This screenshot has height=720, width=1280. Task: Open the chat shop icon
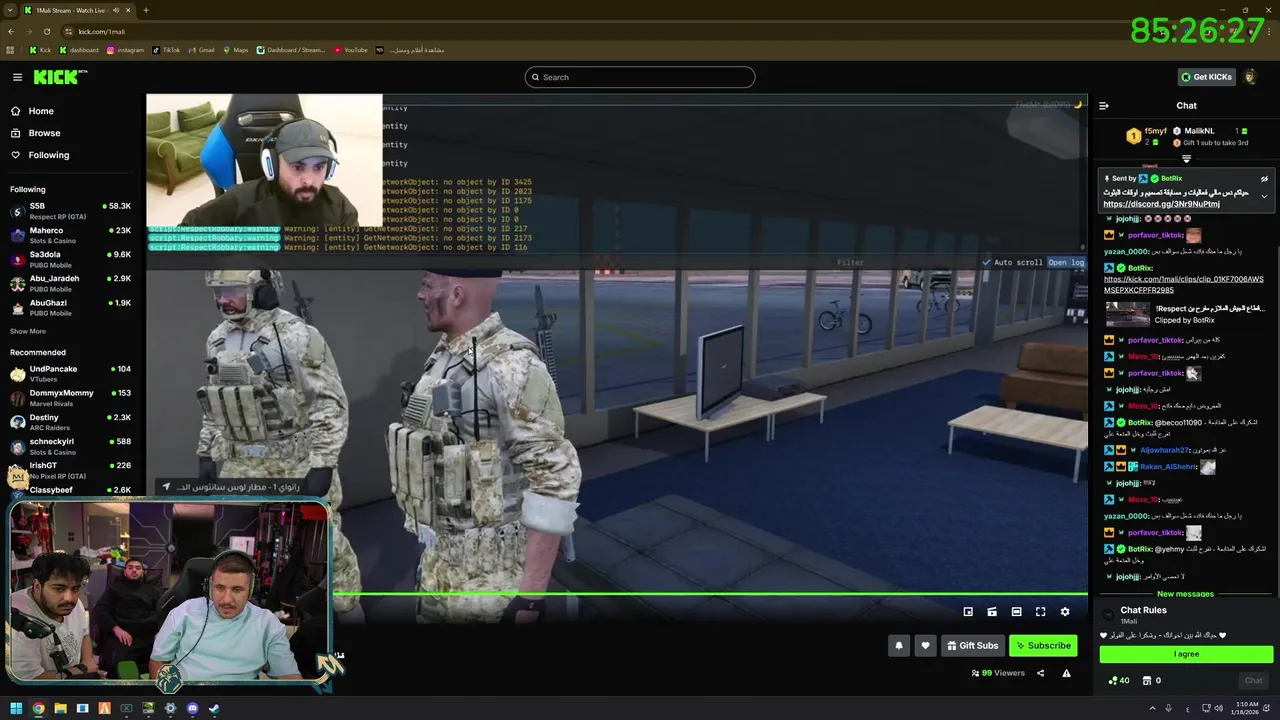click(x=1147, y=681)
